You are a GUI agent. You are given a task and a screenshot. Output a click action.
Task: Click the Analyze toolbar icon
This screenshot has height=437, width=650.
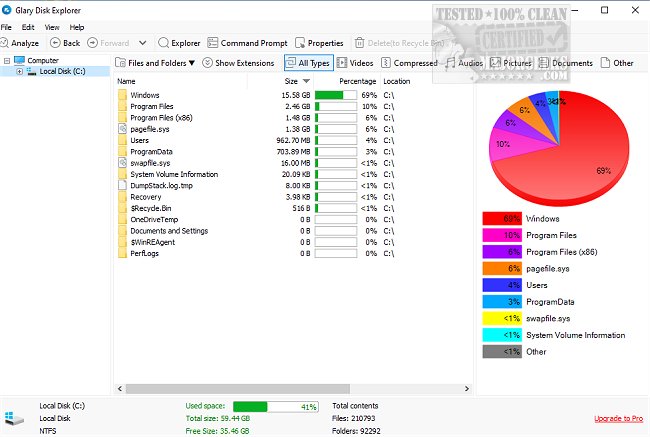click(4, 43)
